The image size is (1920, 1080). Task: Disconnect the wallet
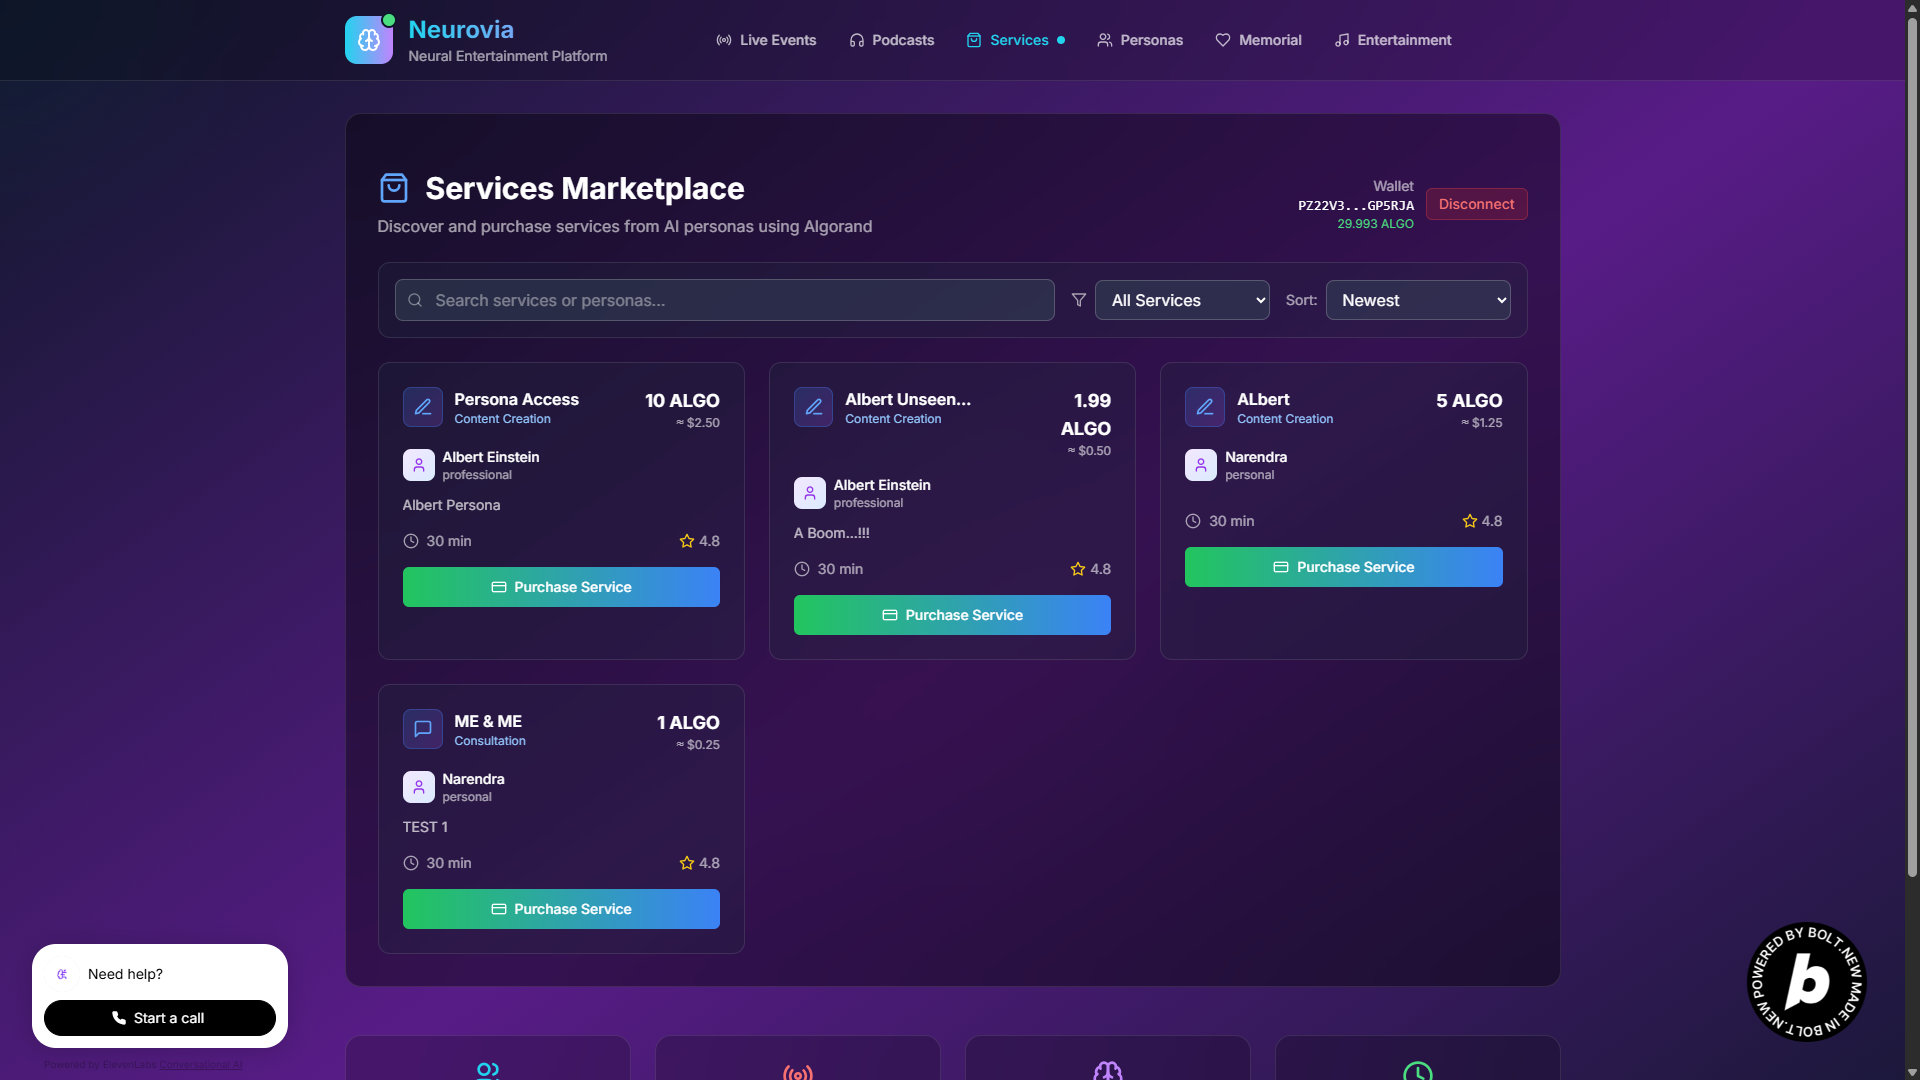point(1476,204)
